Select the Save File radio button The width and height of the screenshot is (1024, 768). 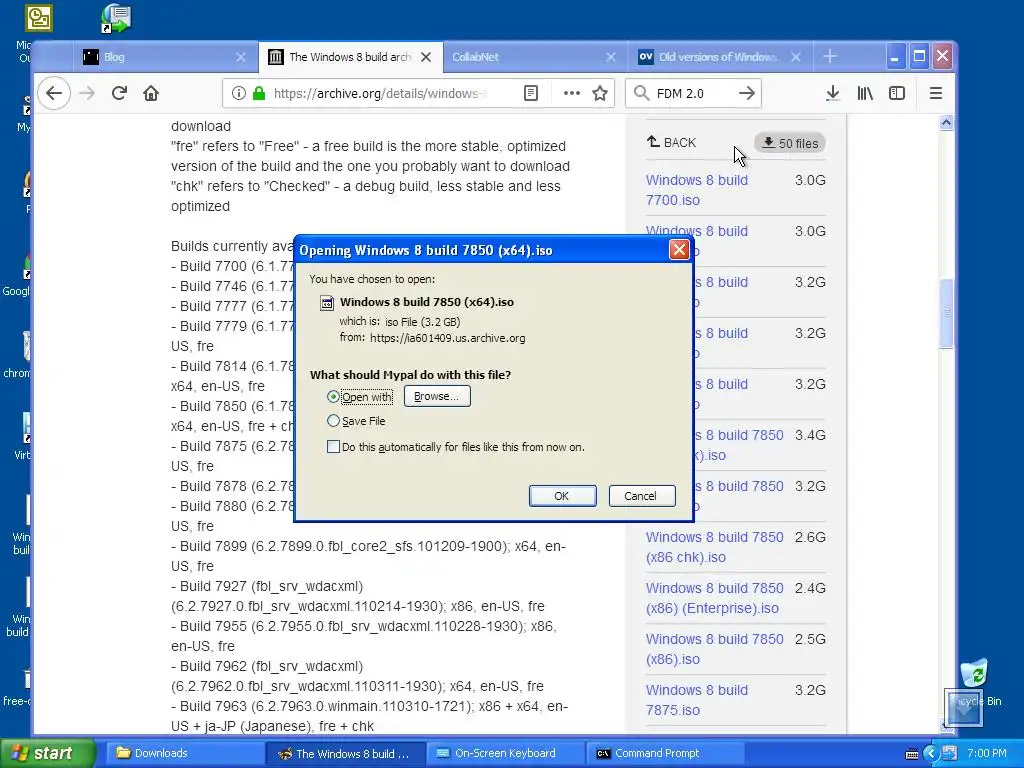coord(333,421)
